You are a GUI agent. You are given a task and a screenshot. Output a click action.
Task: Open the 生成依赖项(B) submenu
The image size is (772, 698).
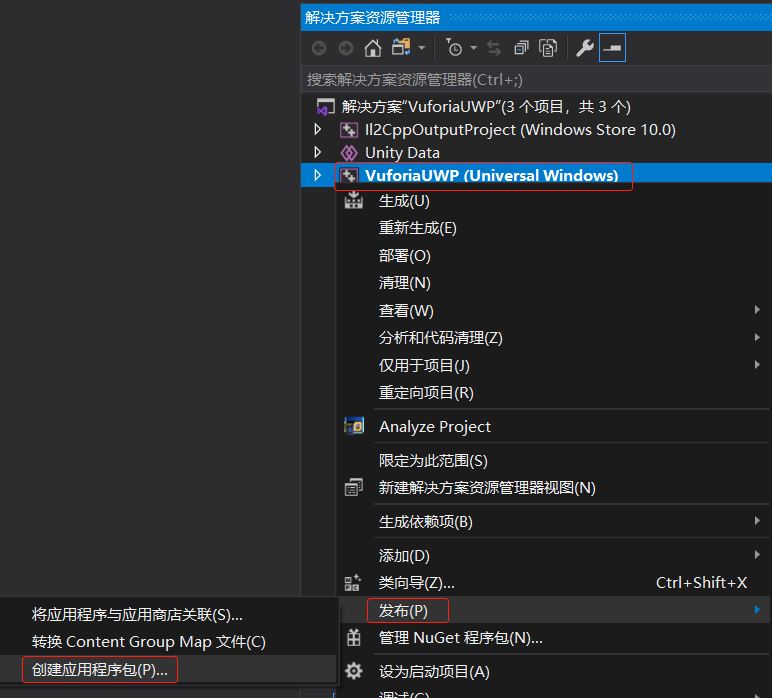point(553,522)
